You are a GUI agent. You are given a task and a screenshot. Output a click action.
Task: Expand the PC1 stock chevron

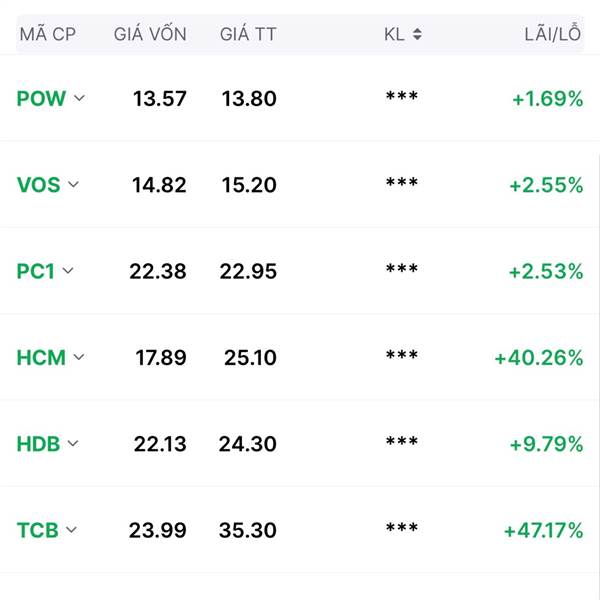68,271
